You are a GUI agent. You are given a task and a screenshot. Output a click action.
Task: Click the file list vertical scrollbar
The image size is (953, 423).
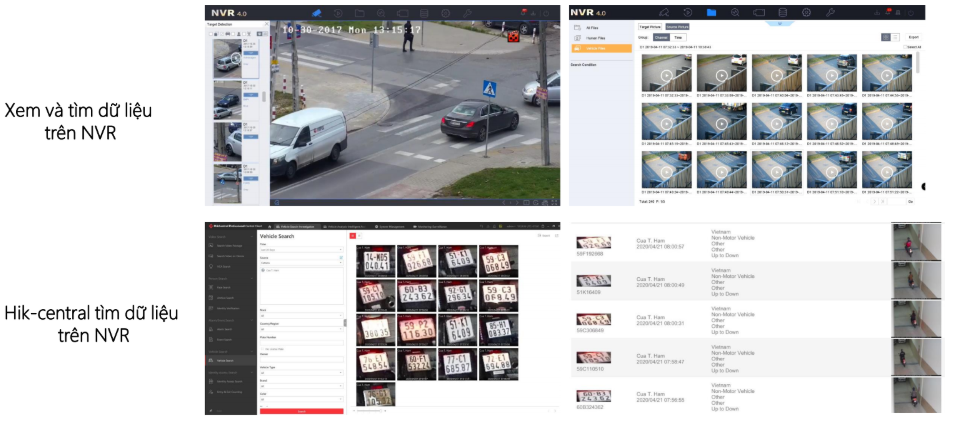click(x=917, y=62)
